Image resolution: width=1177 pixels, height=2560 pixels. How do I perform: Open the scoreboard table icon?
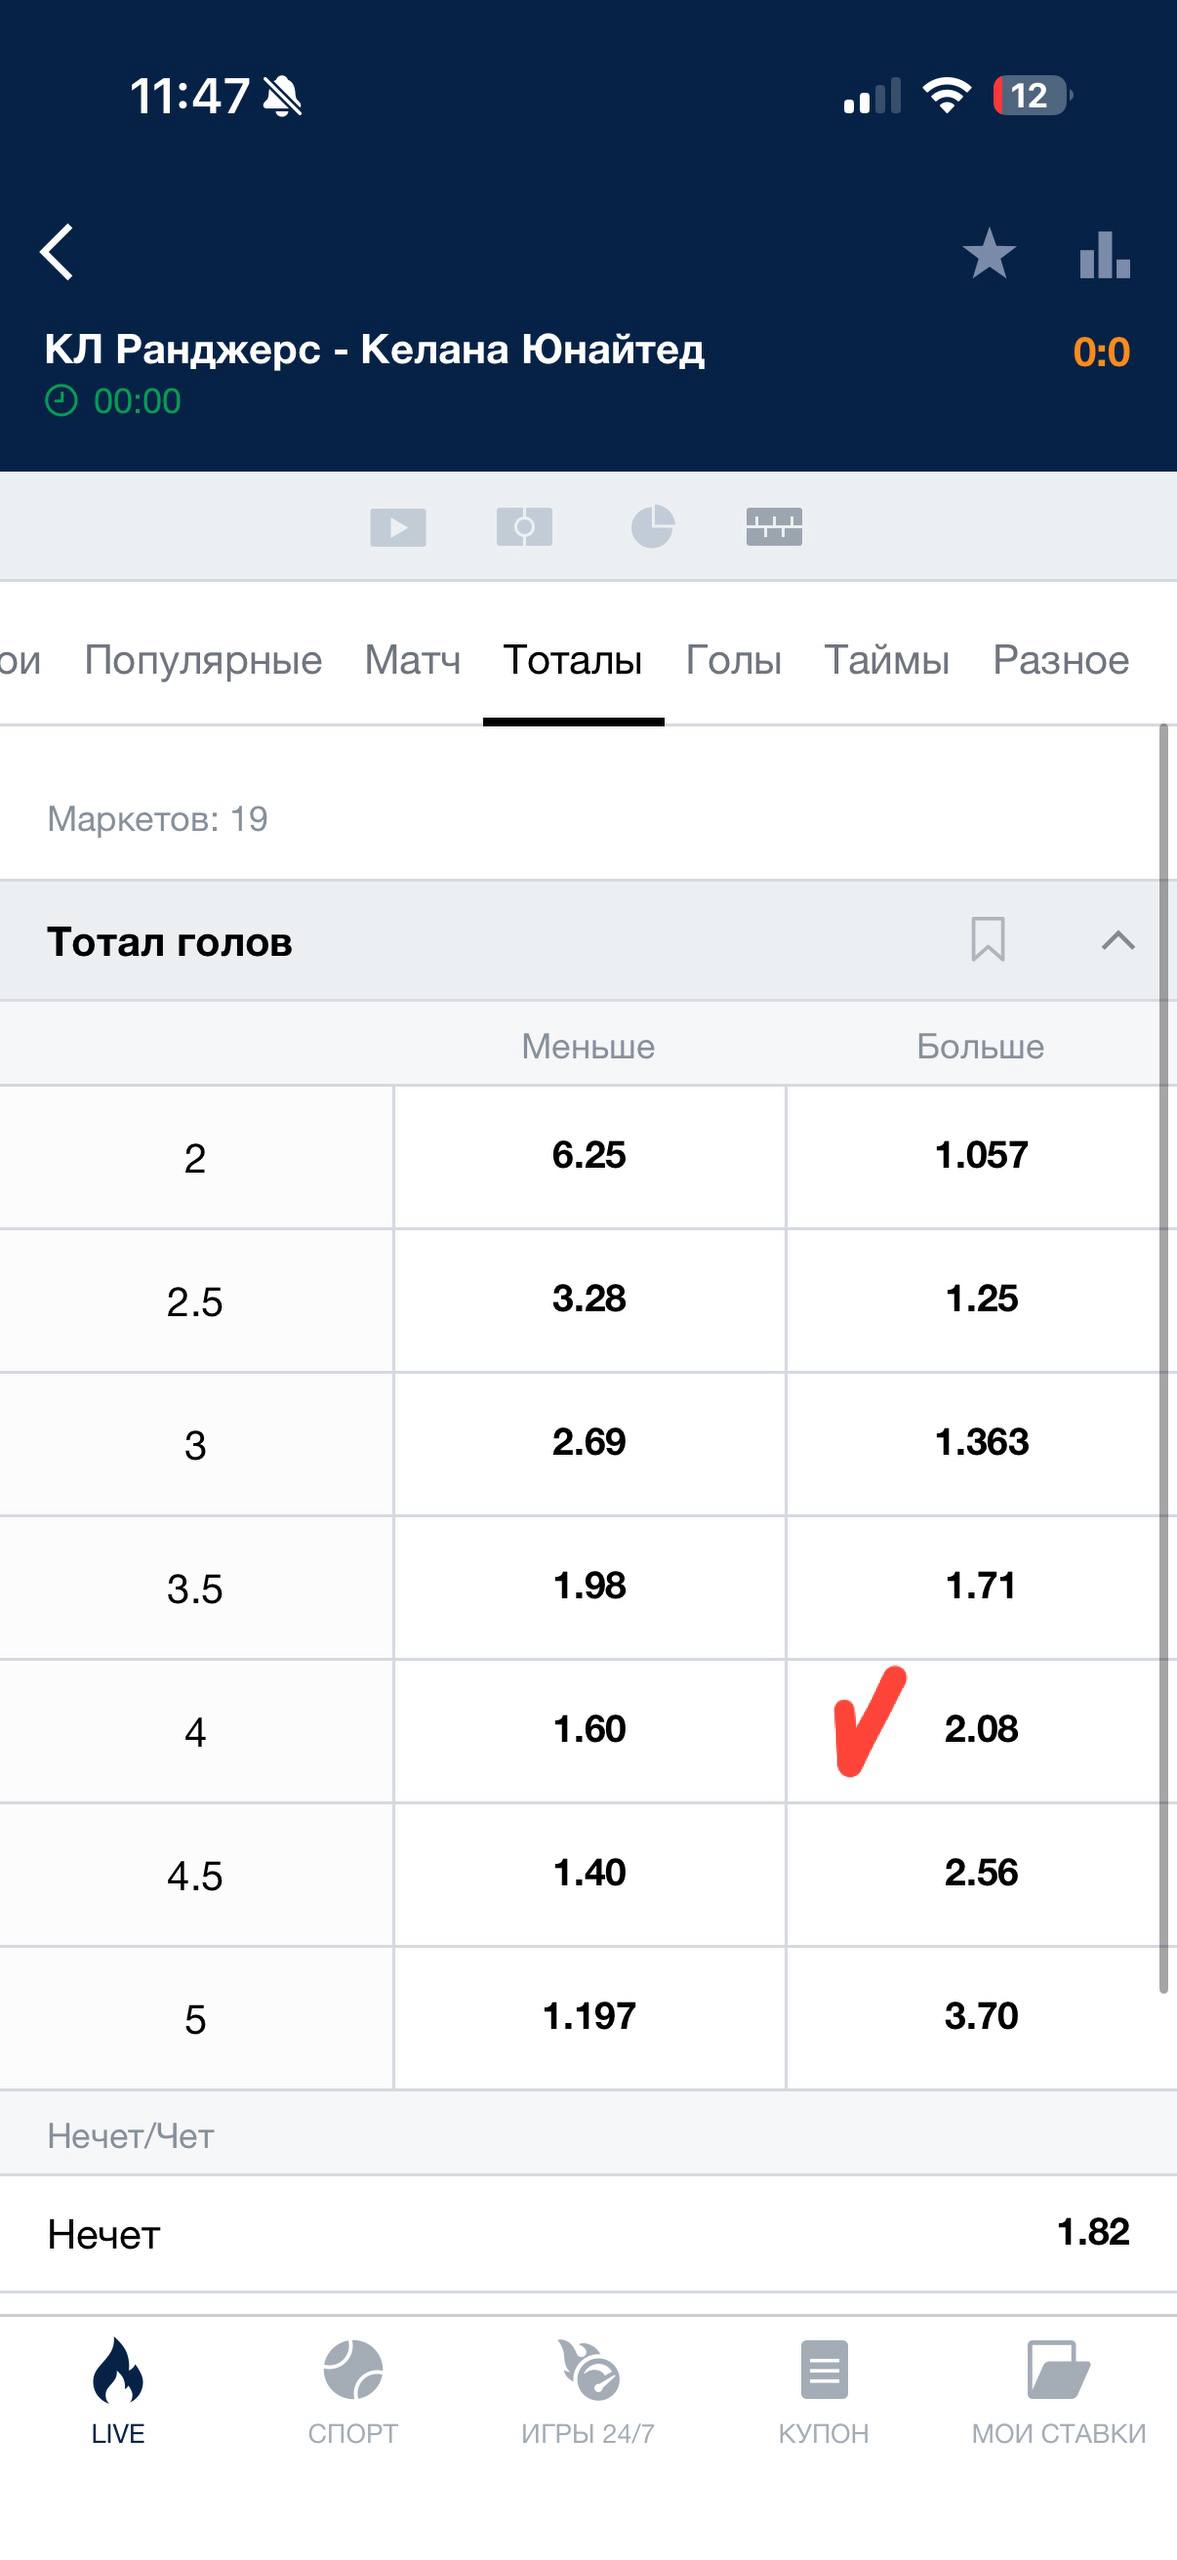[x=774, y=527]
